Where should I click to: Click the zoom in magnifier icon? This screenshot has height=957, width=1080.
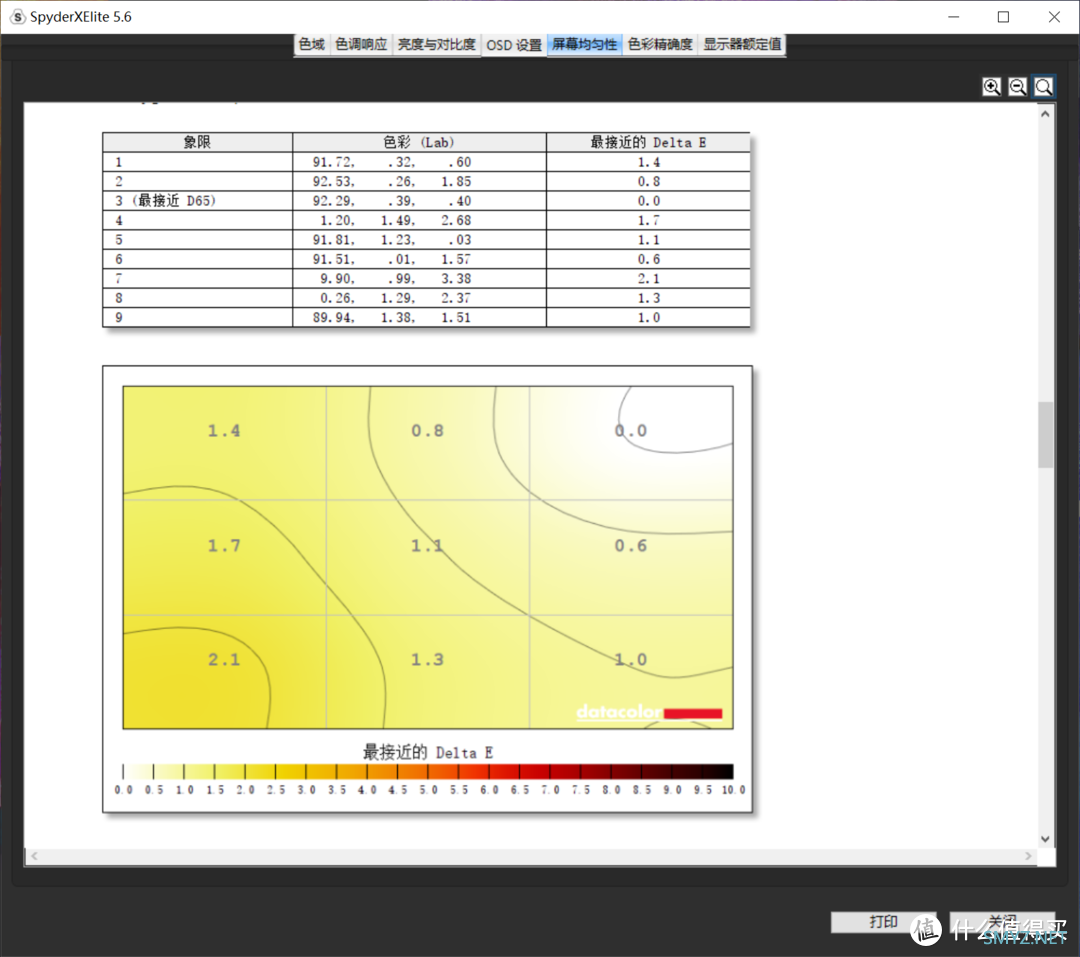(991, 87)
